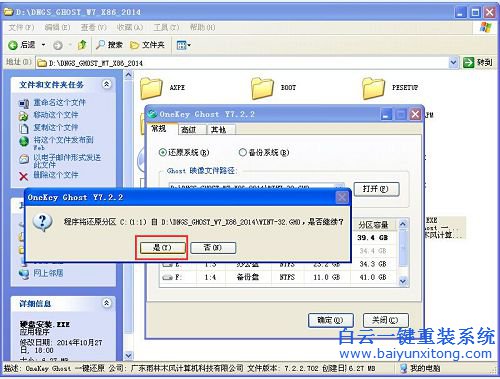This screenshot has height=379, width=500.
Task: Click the green Back arrow icon
Action: (13, 45)
